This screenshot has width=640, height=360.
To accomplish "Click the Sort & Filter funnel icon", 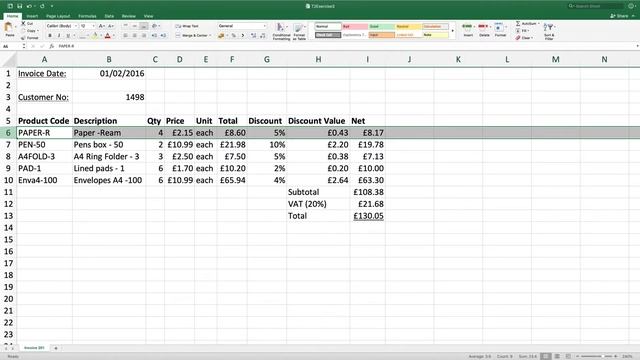I will pos(549,27).
